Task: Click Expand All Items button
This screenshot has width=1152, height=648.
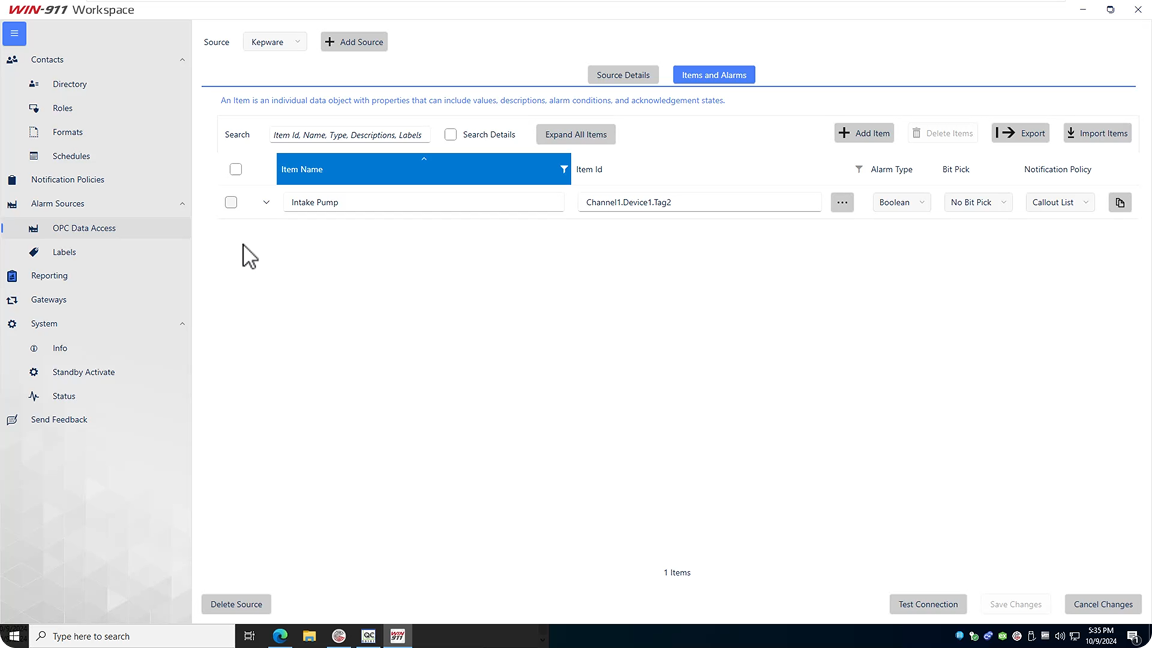Action: tap(576, 134)
